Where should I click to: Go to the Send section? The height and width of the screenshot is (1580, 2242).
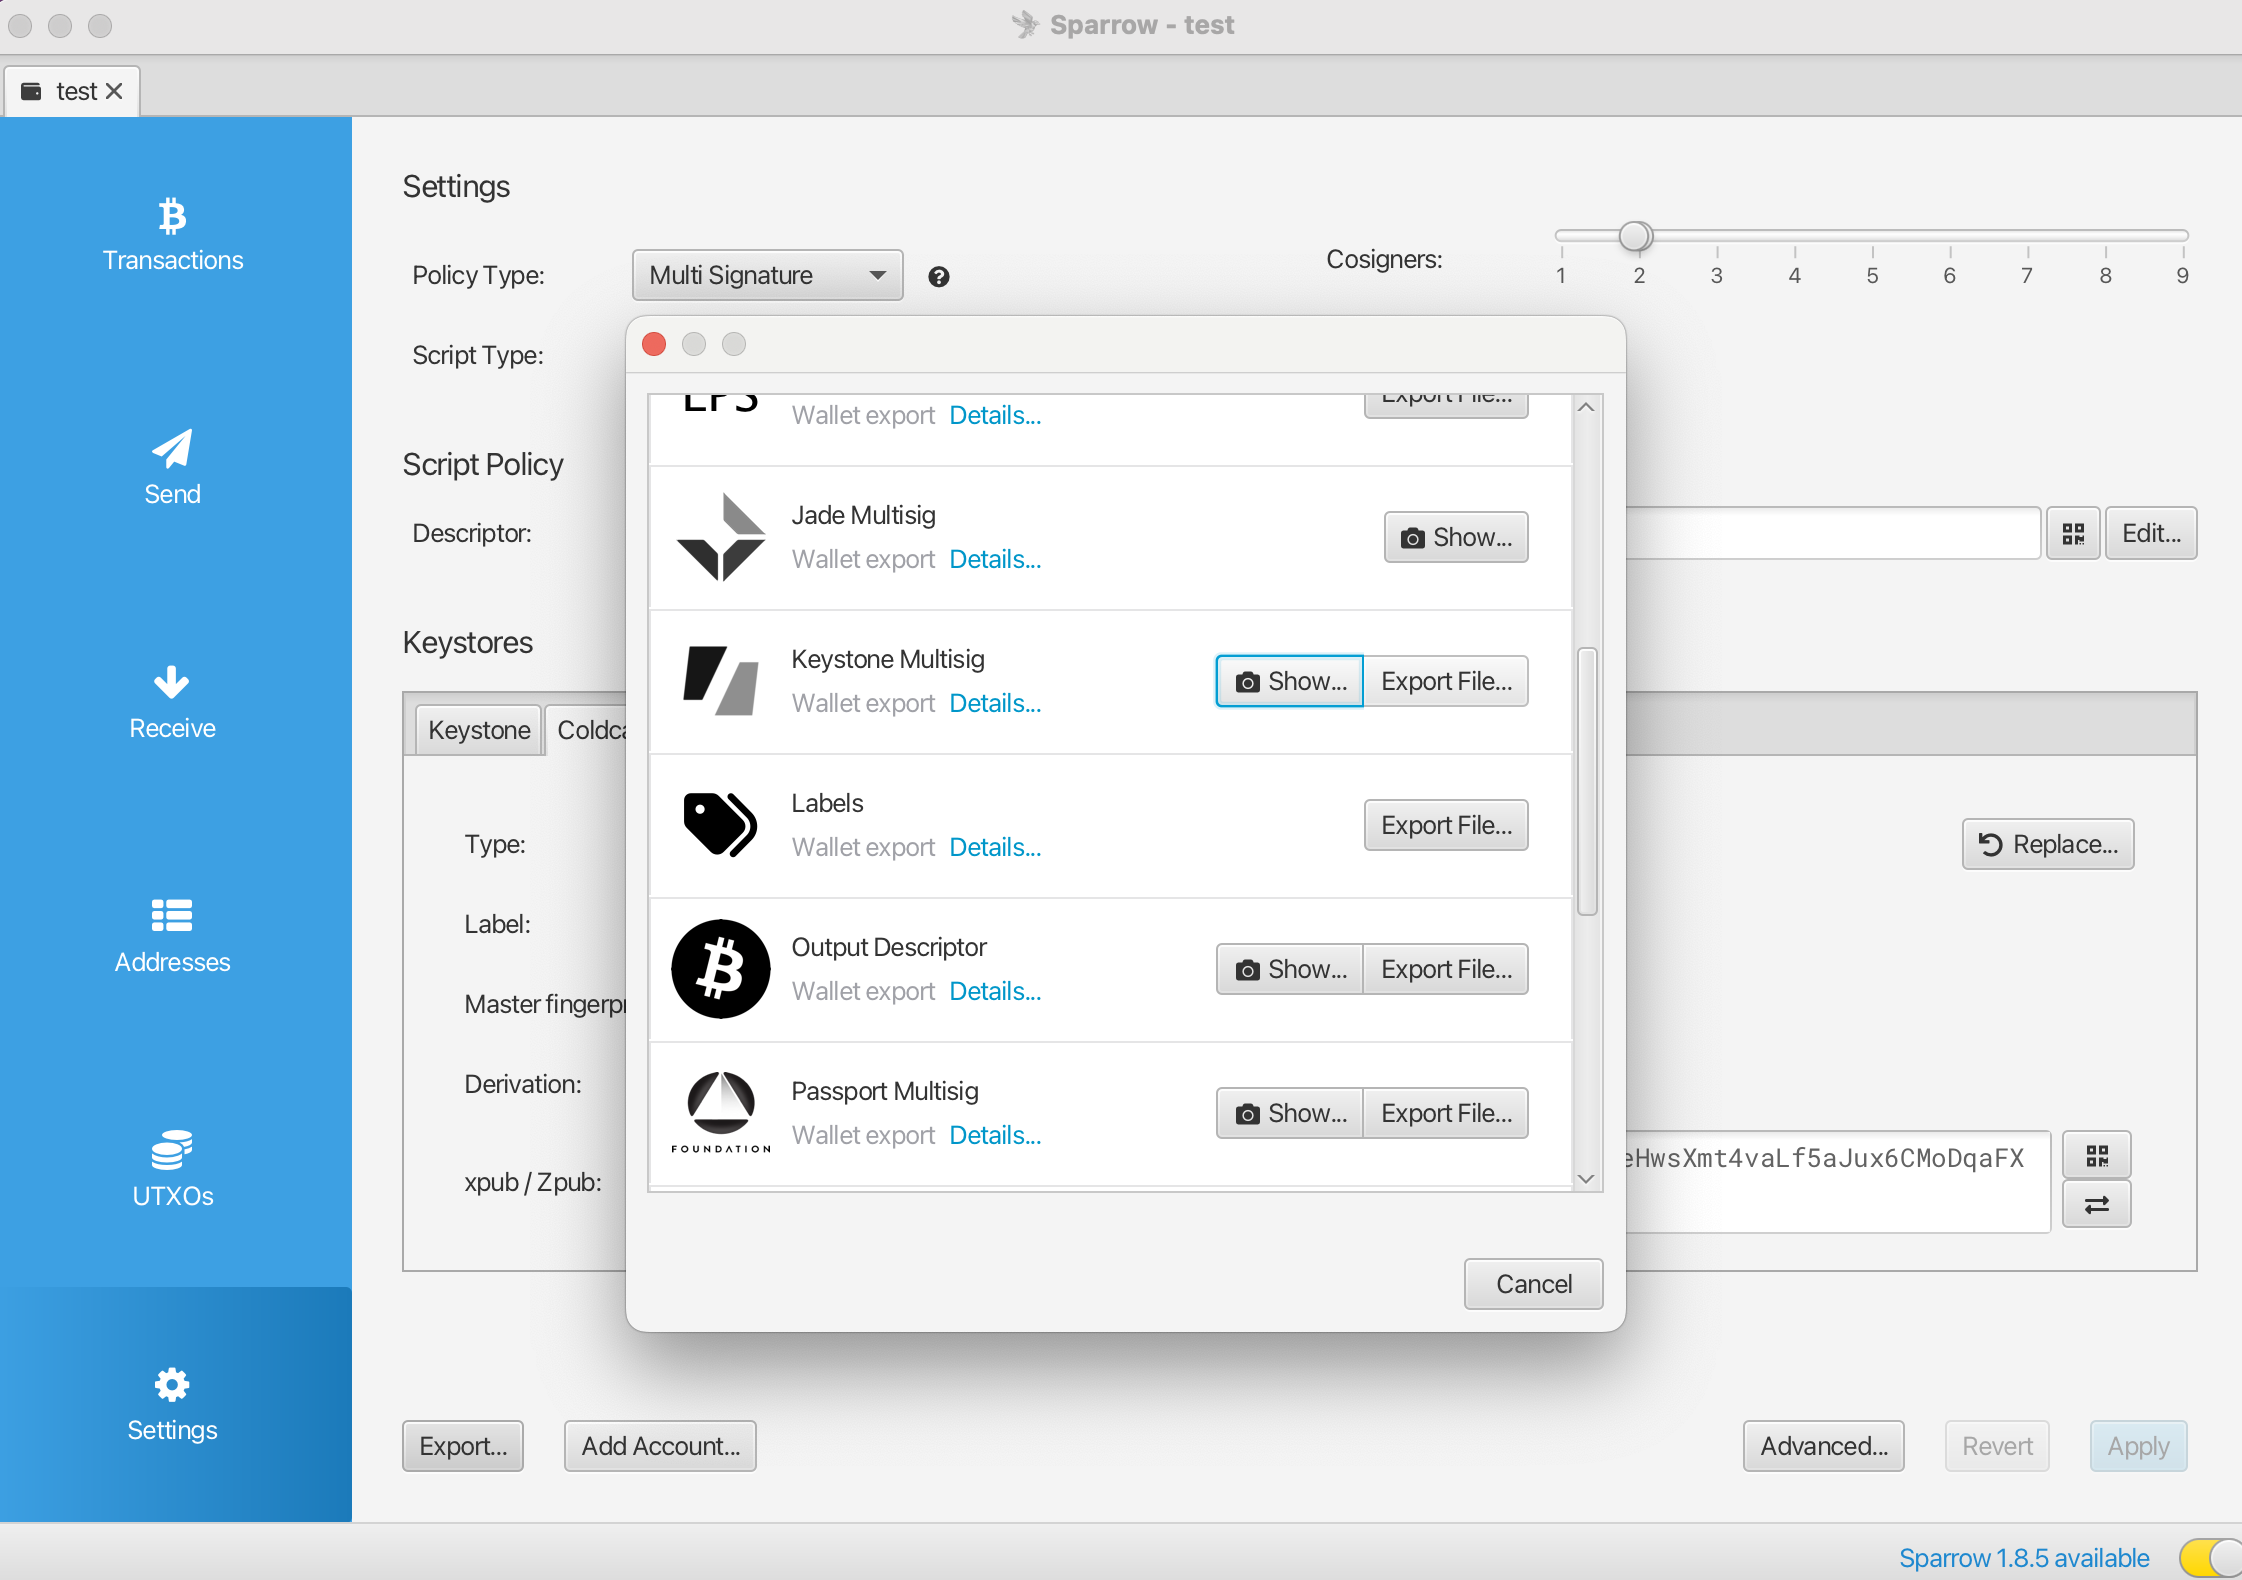coord(172,468)
